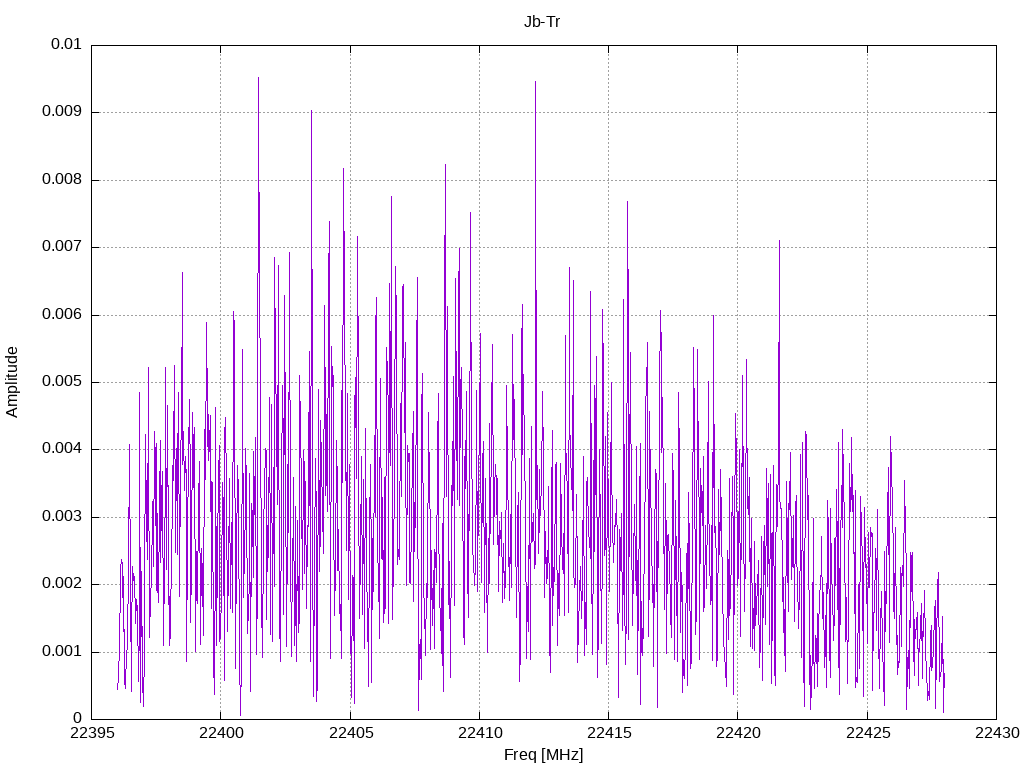Click the y-axis tick label 0 at origin
This screenshot has height=768, width=1024.
pyautogui.click(x=78, y=719)
